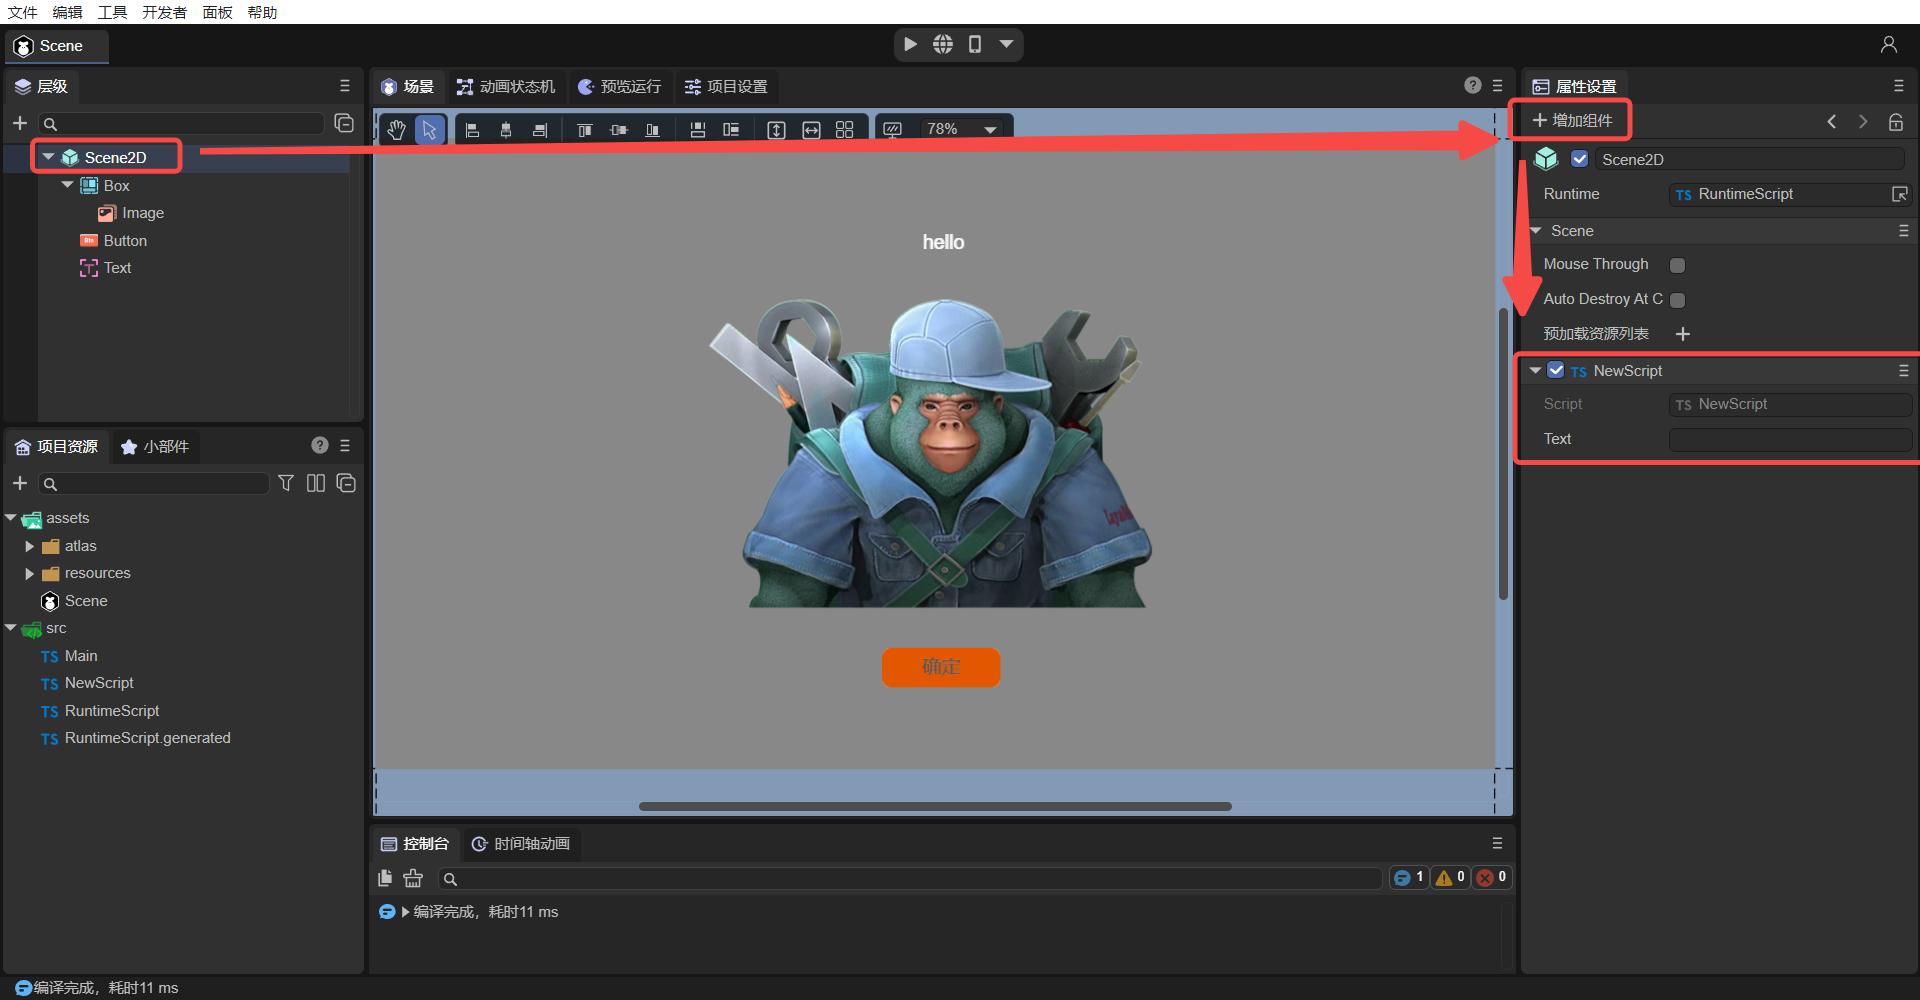Align nodes to vertical middle
Screen dimensions: 1920x1000
pos(619,130)
